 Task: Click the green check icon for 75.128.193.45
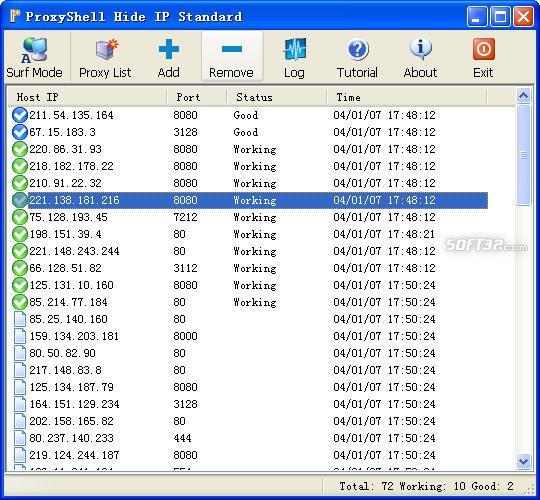(x=20, y=217)
